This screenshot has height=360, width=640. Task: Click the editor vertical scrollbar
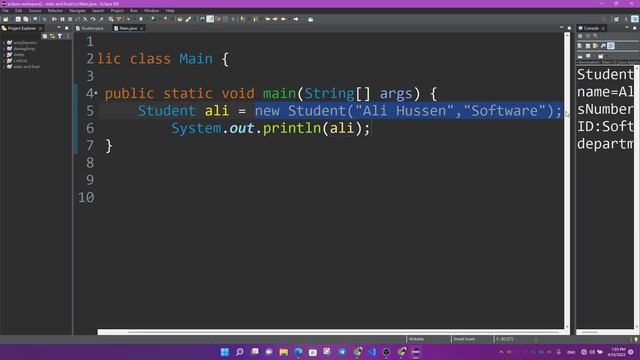[x=567, y=181]
